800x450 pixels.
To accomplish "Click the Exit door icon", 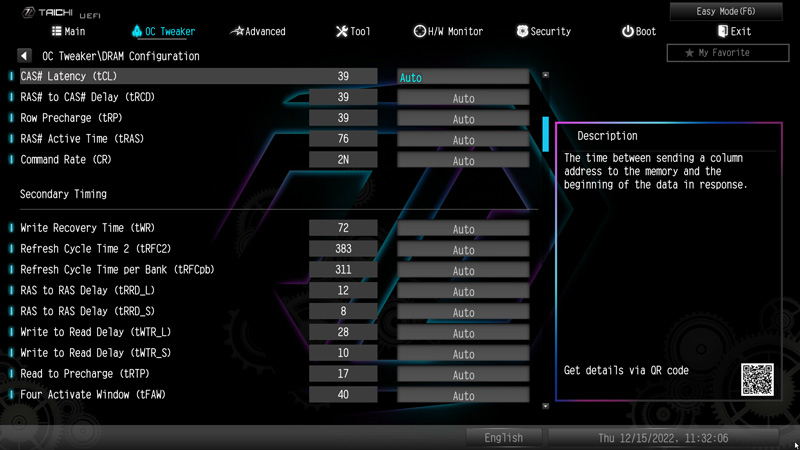I will coord(722,32).
